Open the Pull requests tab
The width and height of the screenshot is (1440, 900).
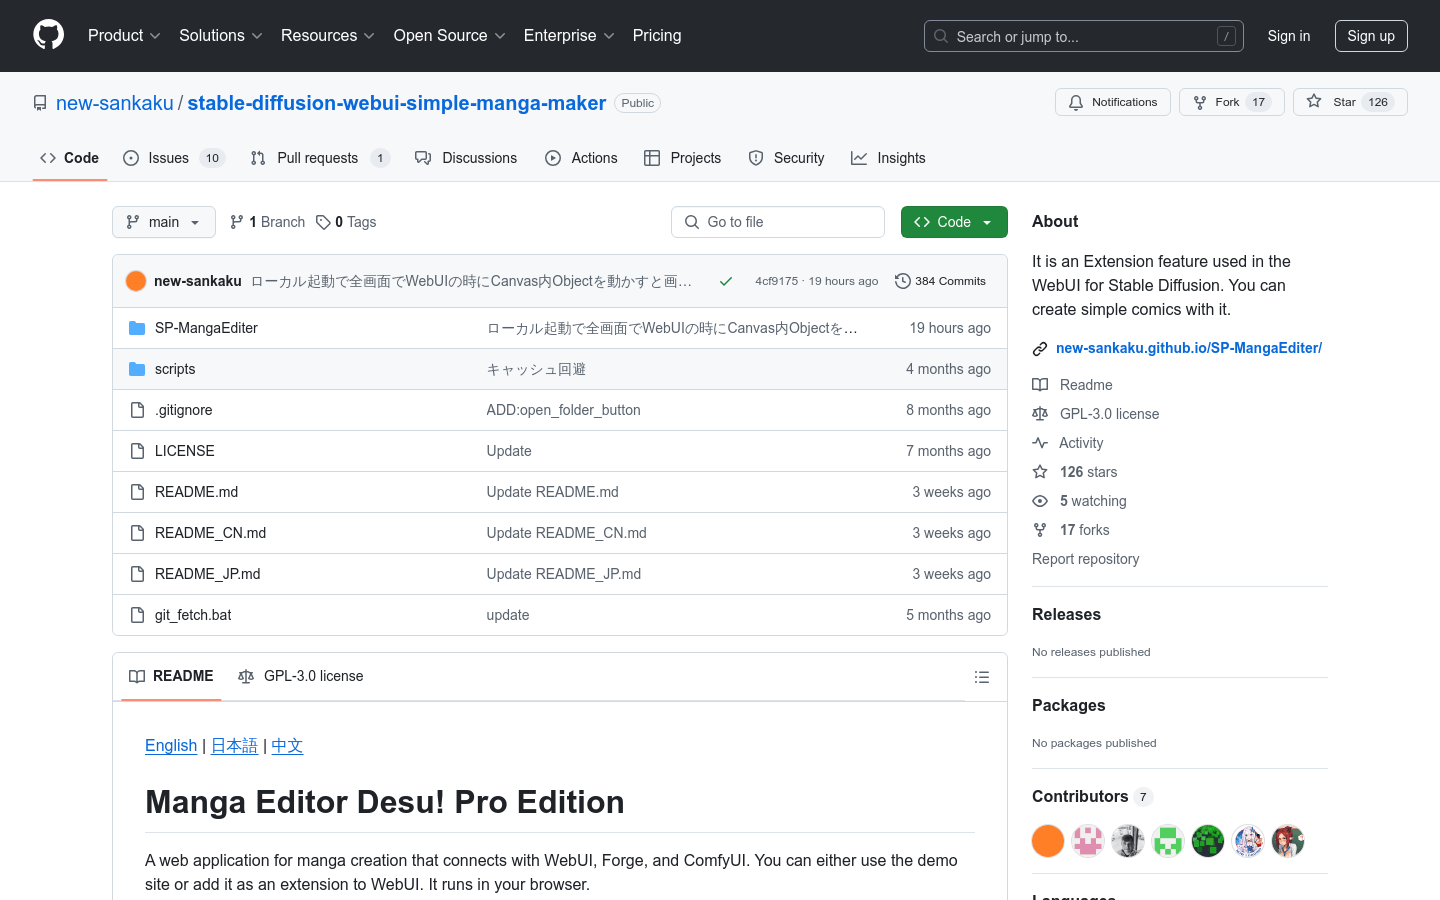(319, 158)
